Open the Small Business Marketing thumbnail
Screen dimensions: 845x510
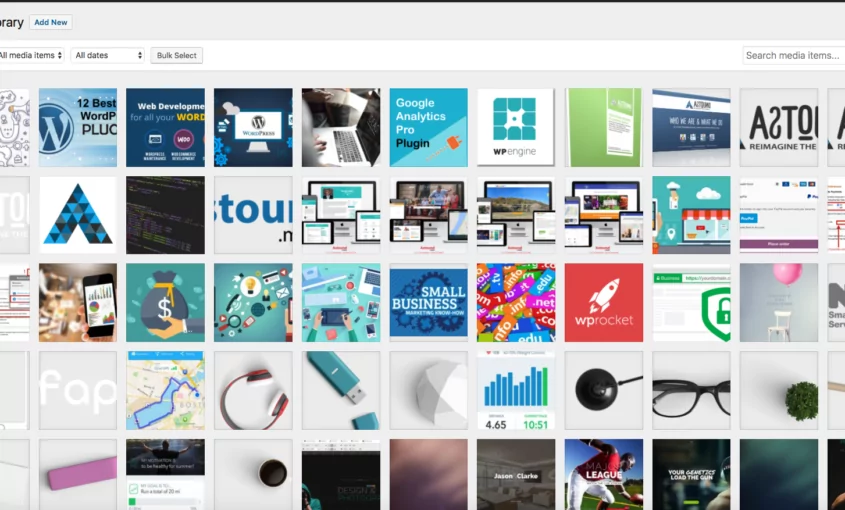429,302
